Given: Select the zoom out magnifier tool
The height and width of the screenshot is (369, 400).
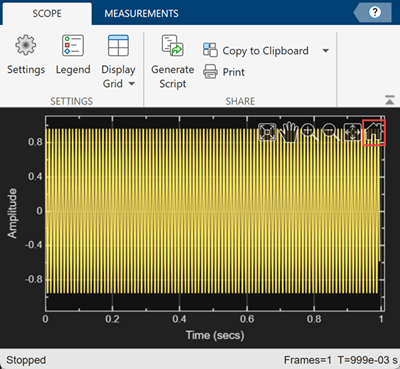Looking at the screenshot, I should (x=331, y=132).
